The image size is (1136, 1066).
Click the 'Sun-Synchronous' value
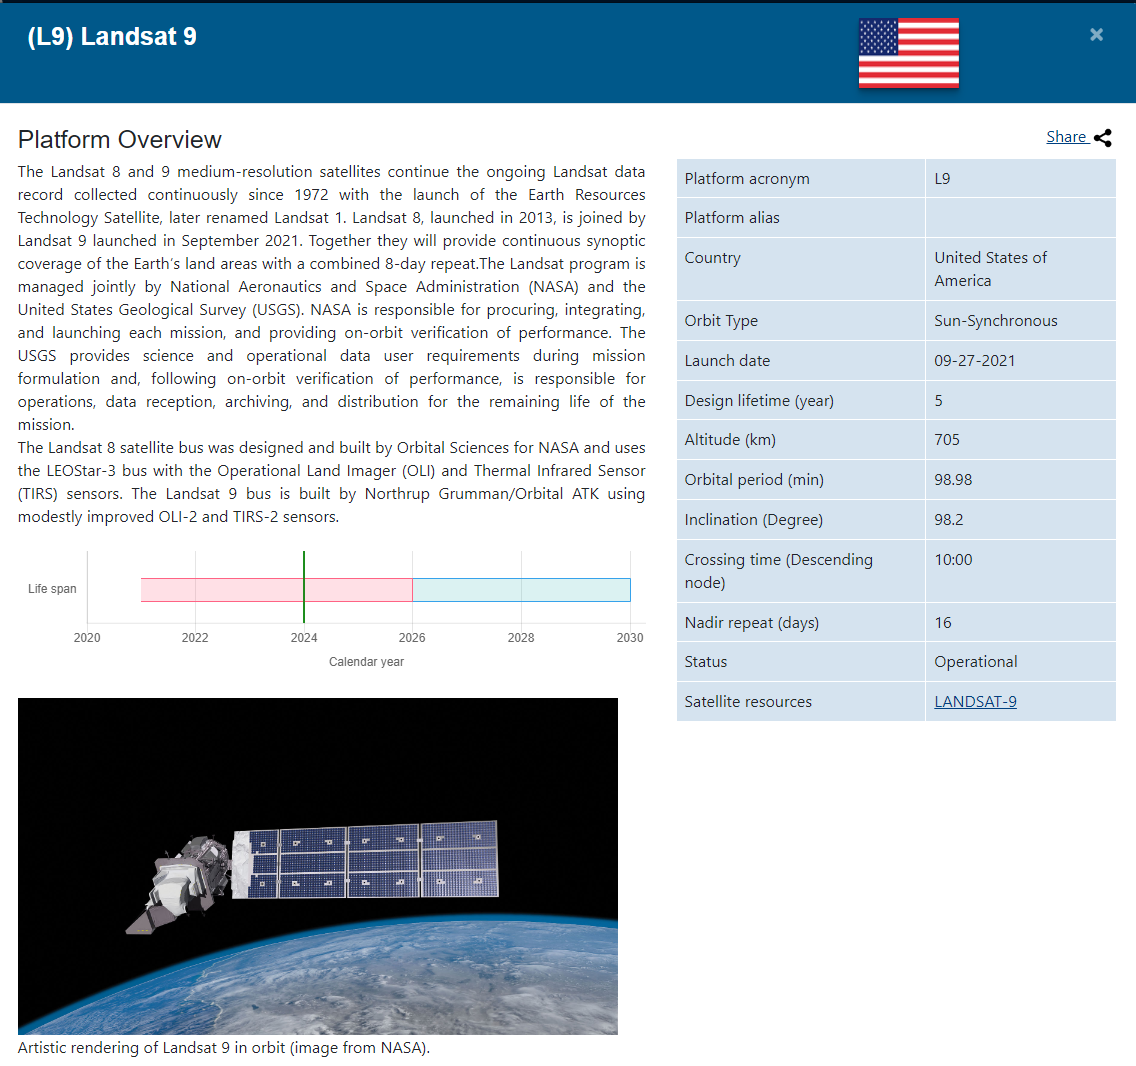[x=995, y=320]
